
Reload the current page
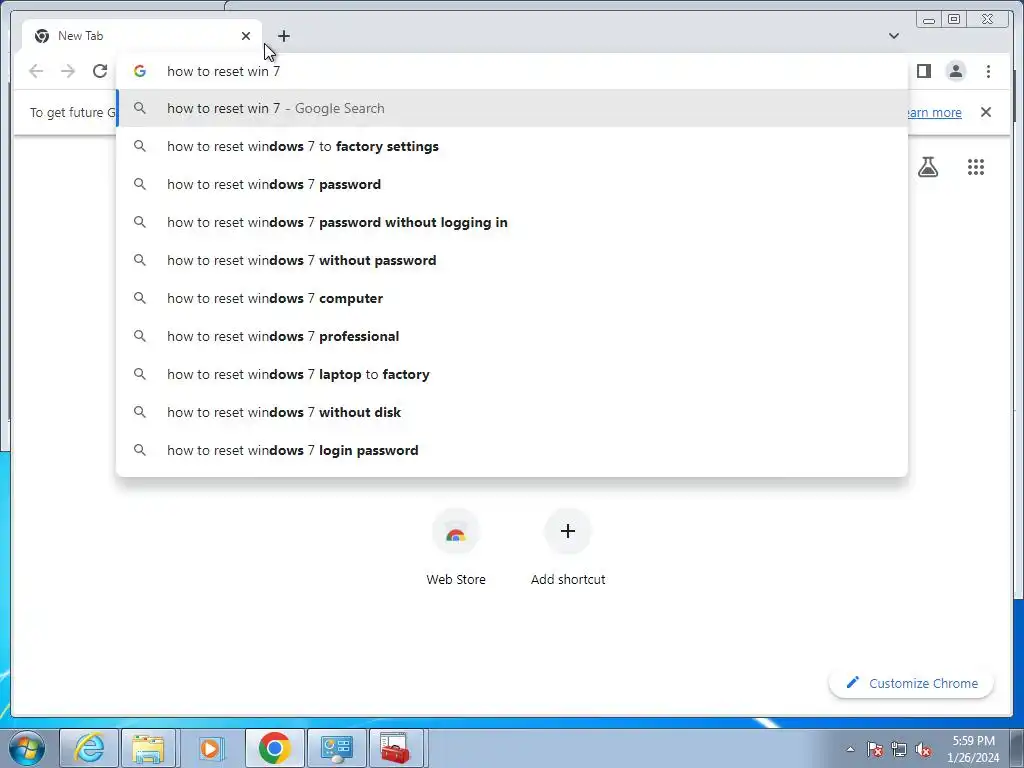click(100, 71)
